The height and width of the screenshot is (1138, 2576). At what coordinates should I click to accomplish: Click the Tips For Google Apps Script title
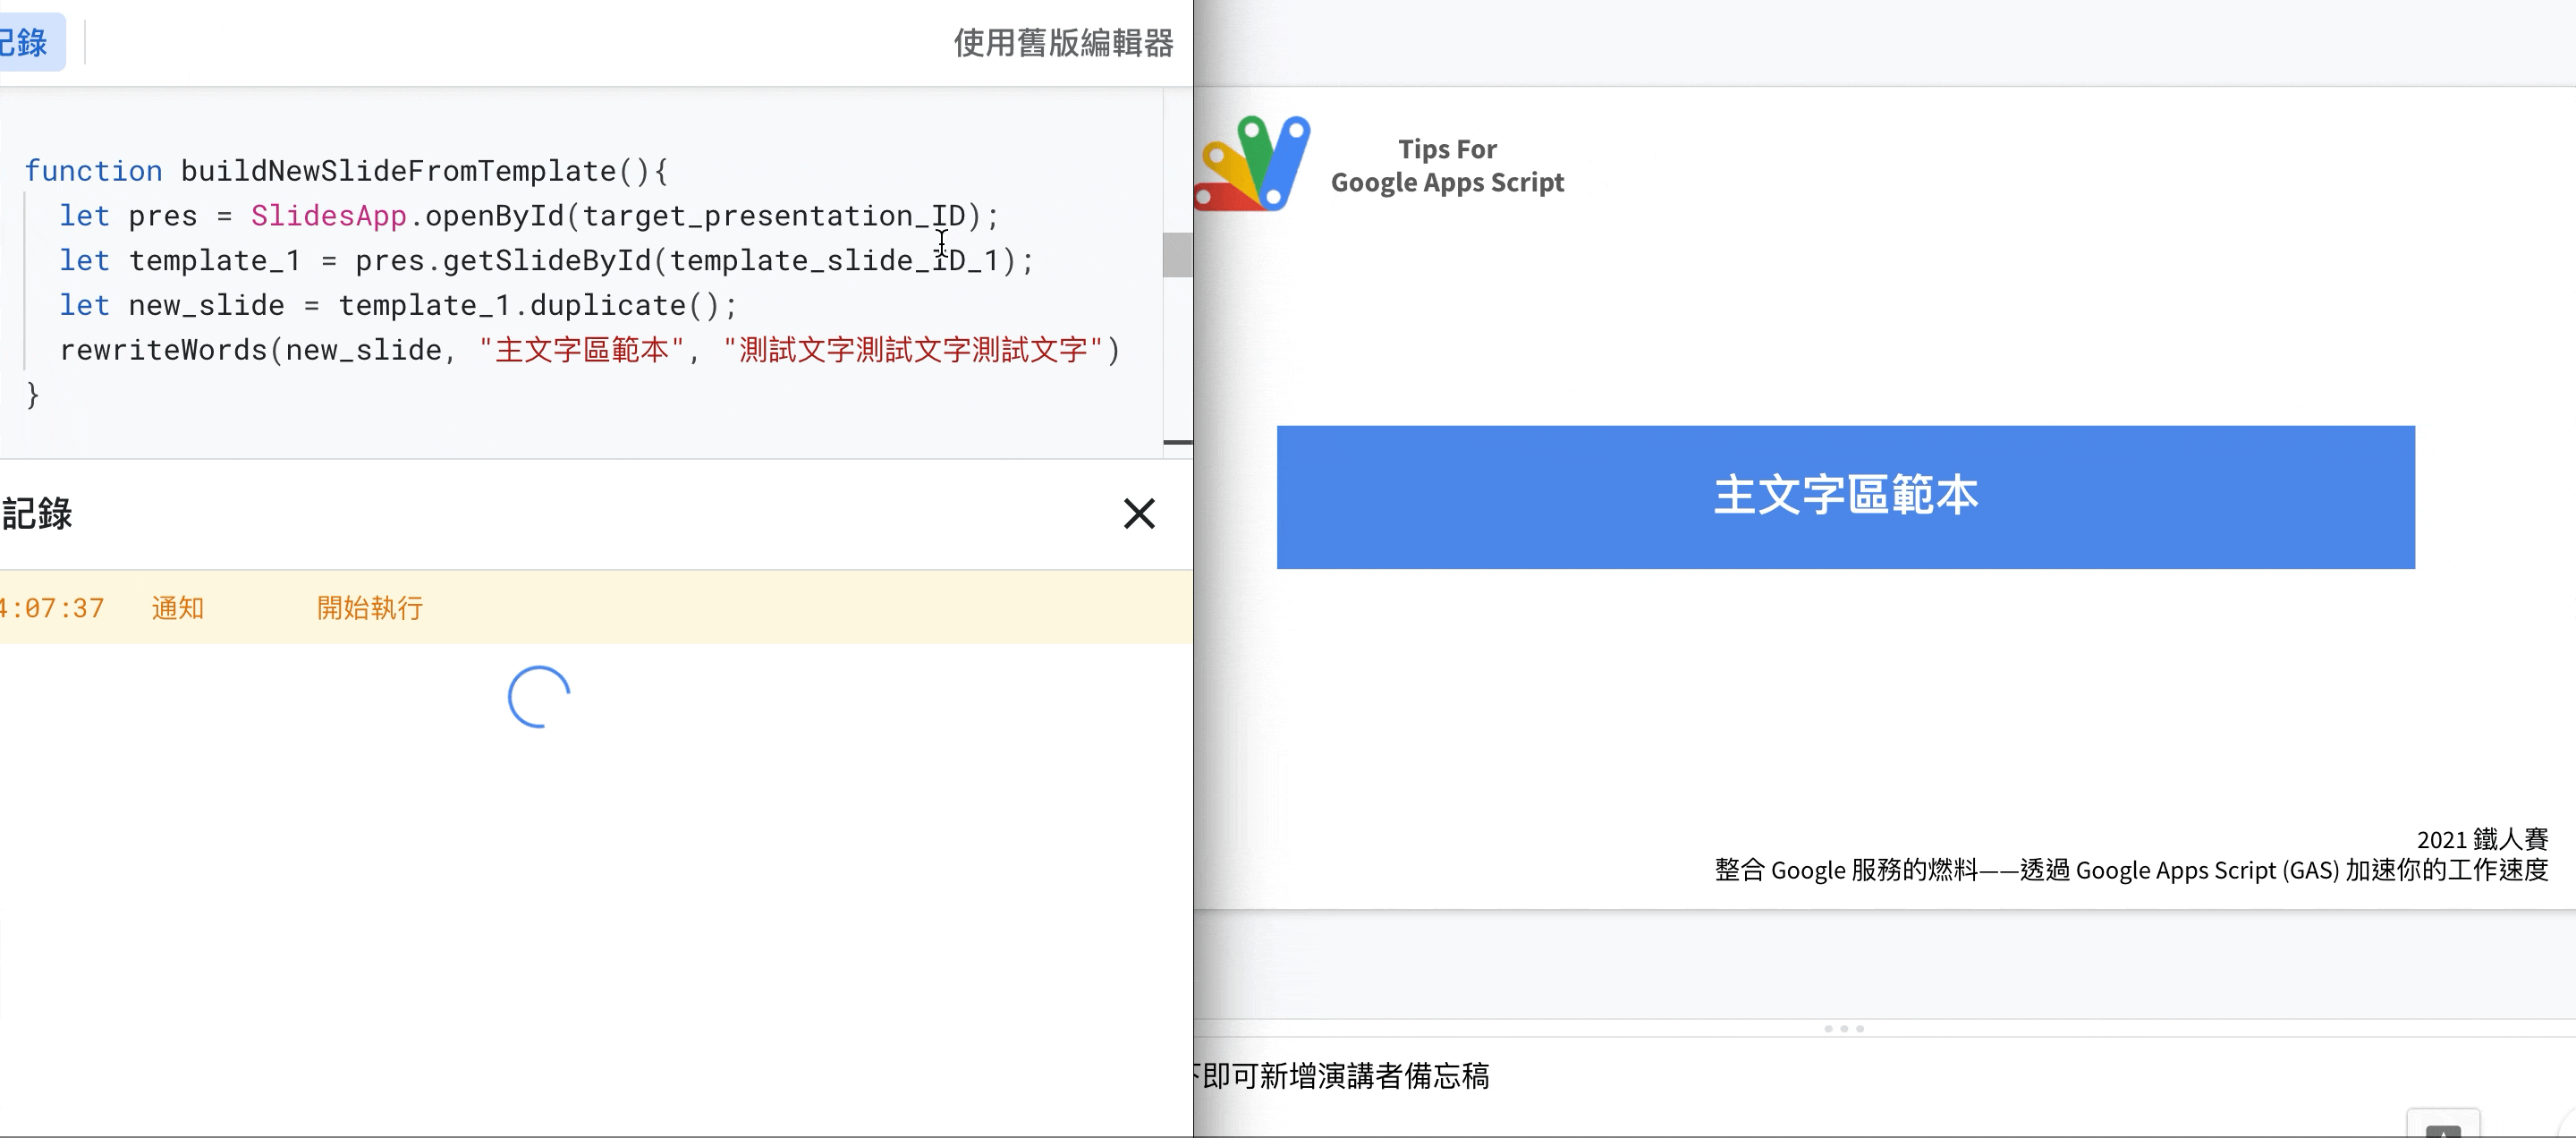pyautogui.click(x=1447, y=165)
